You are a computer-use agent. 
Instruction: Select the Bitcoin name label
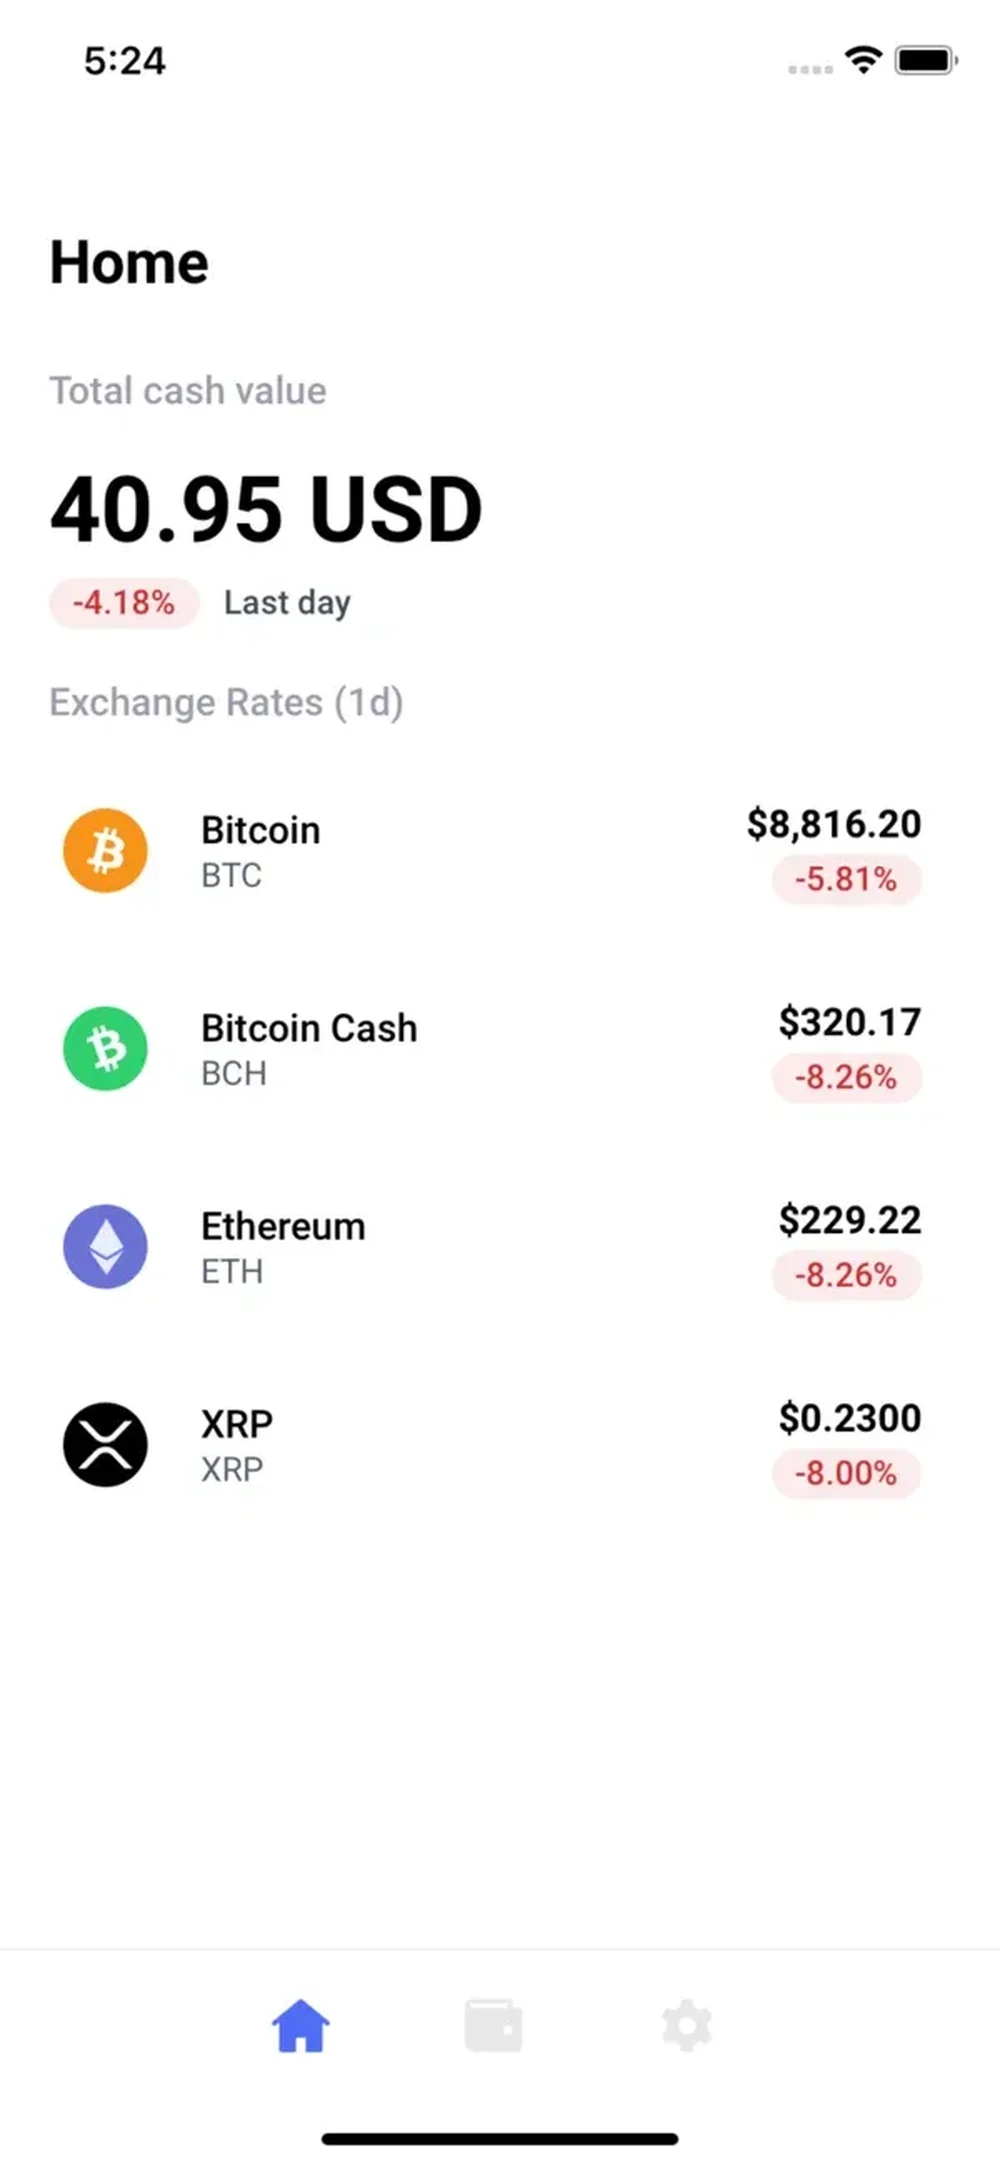pyautogui.click(x=260, y=830)
